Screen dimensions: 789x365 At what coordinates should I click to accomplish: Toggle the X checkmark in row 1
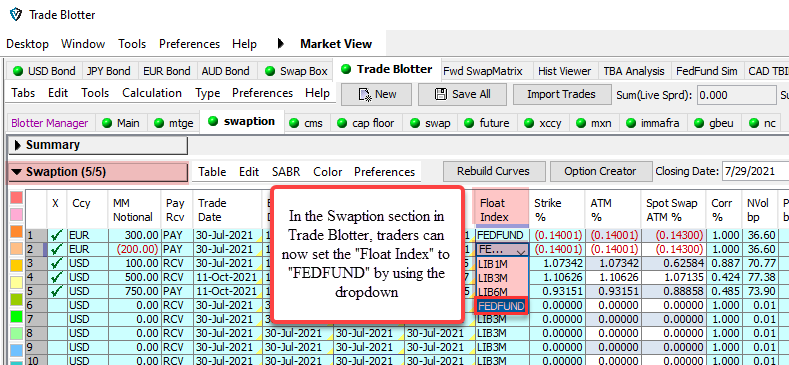tap(56, 235)
